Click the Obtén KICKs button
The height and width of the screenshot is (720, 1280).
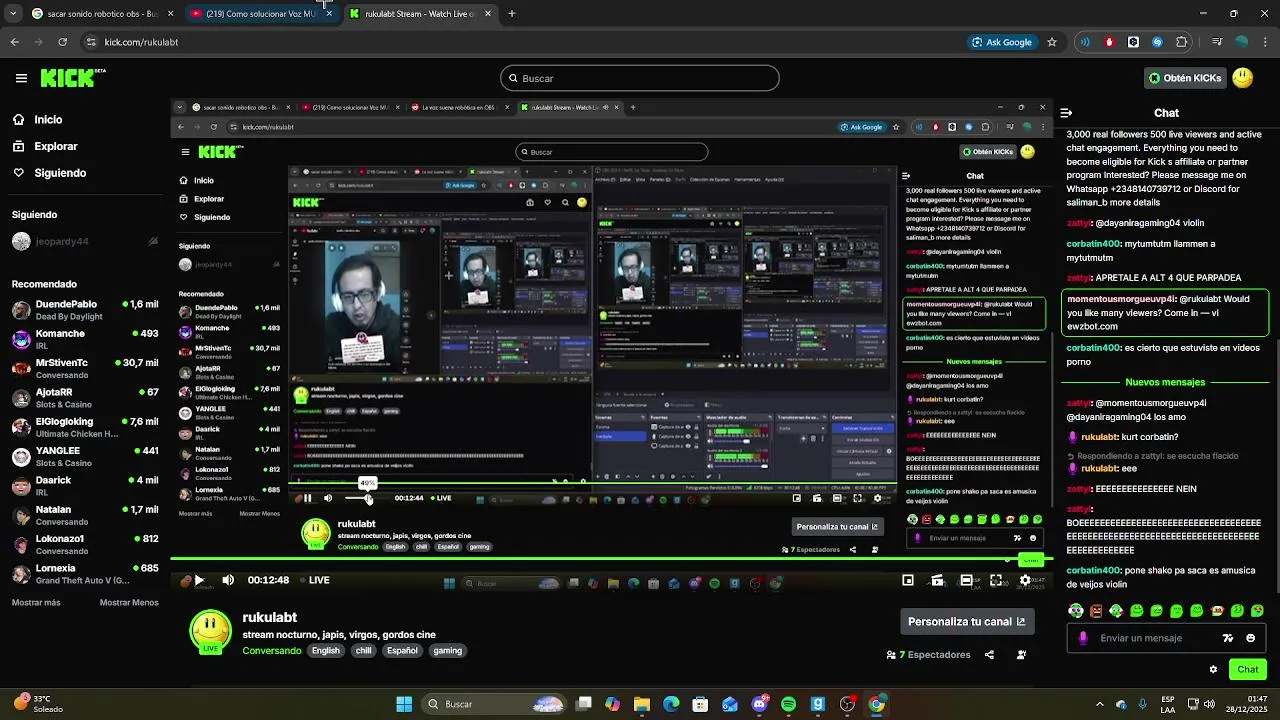point(1185,78)
